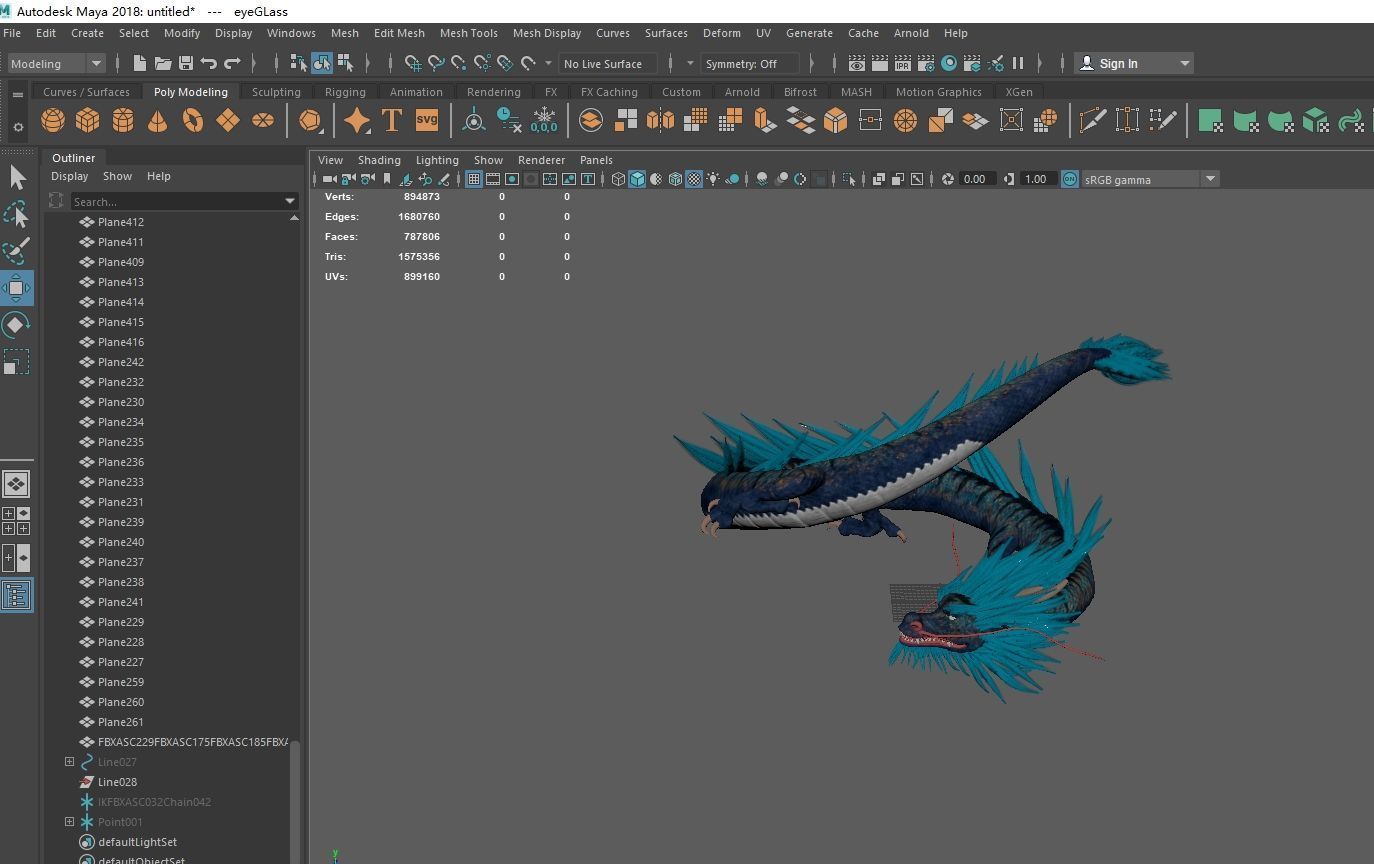Click the SVG import shelf icon
This screenshot has height=864, width=1374.
tap(427, 121)
